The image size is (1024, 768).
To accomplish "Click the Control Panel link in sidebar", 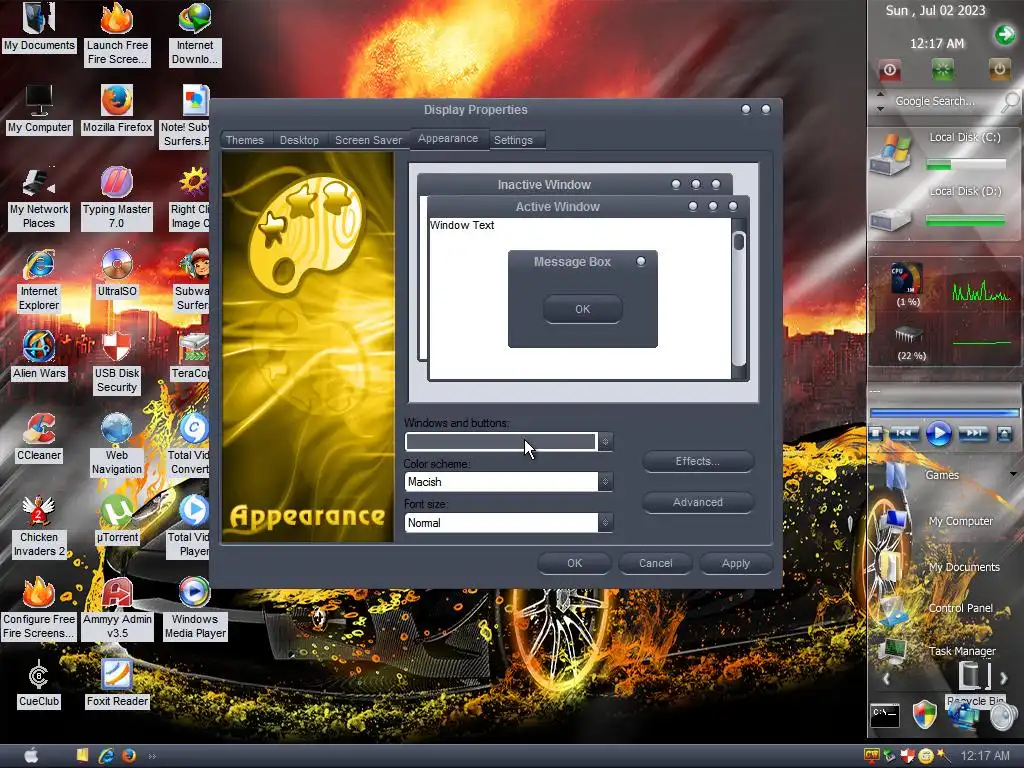I will coord(960,608).
